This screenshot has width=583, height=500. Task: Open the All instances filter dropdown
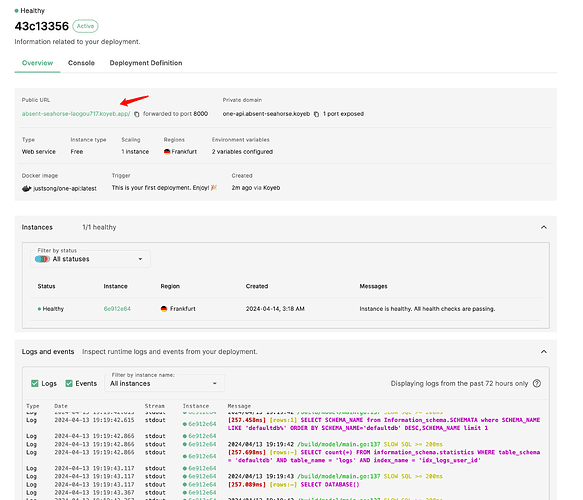tap(164, 383)
